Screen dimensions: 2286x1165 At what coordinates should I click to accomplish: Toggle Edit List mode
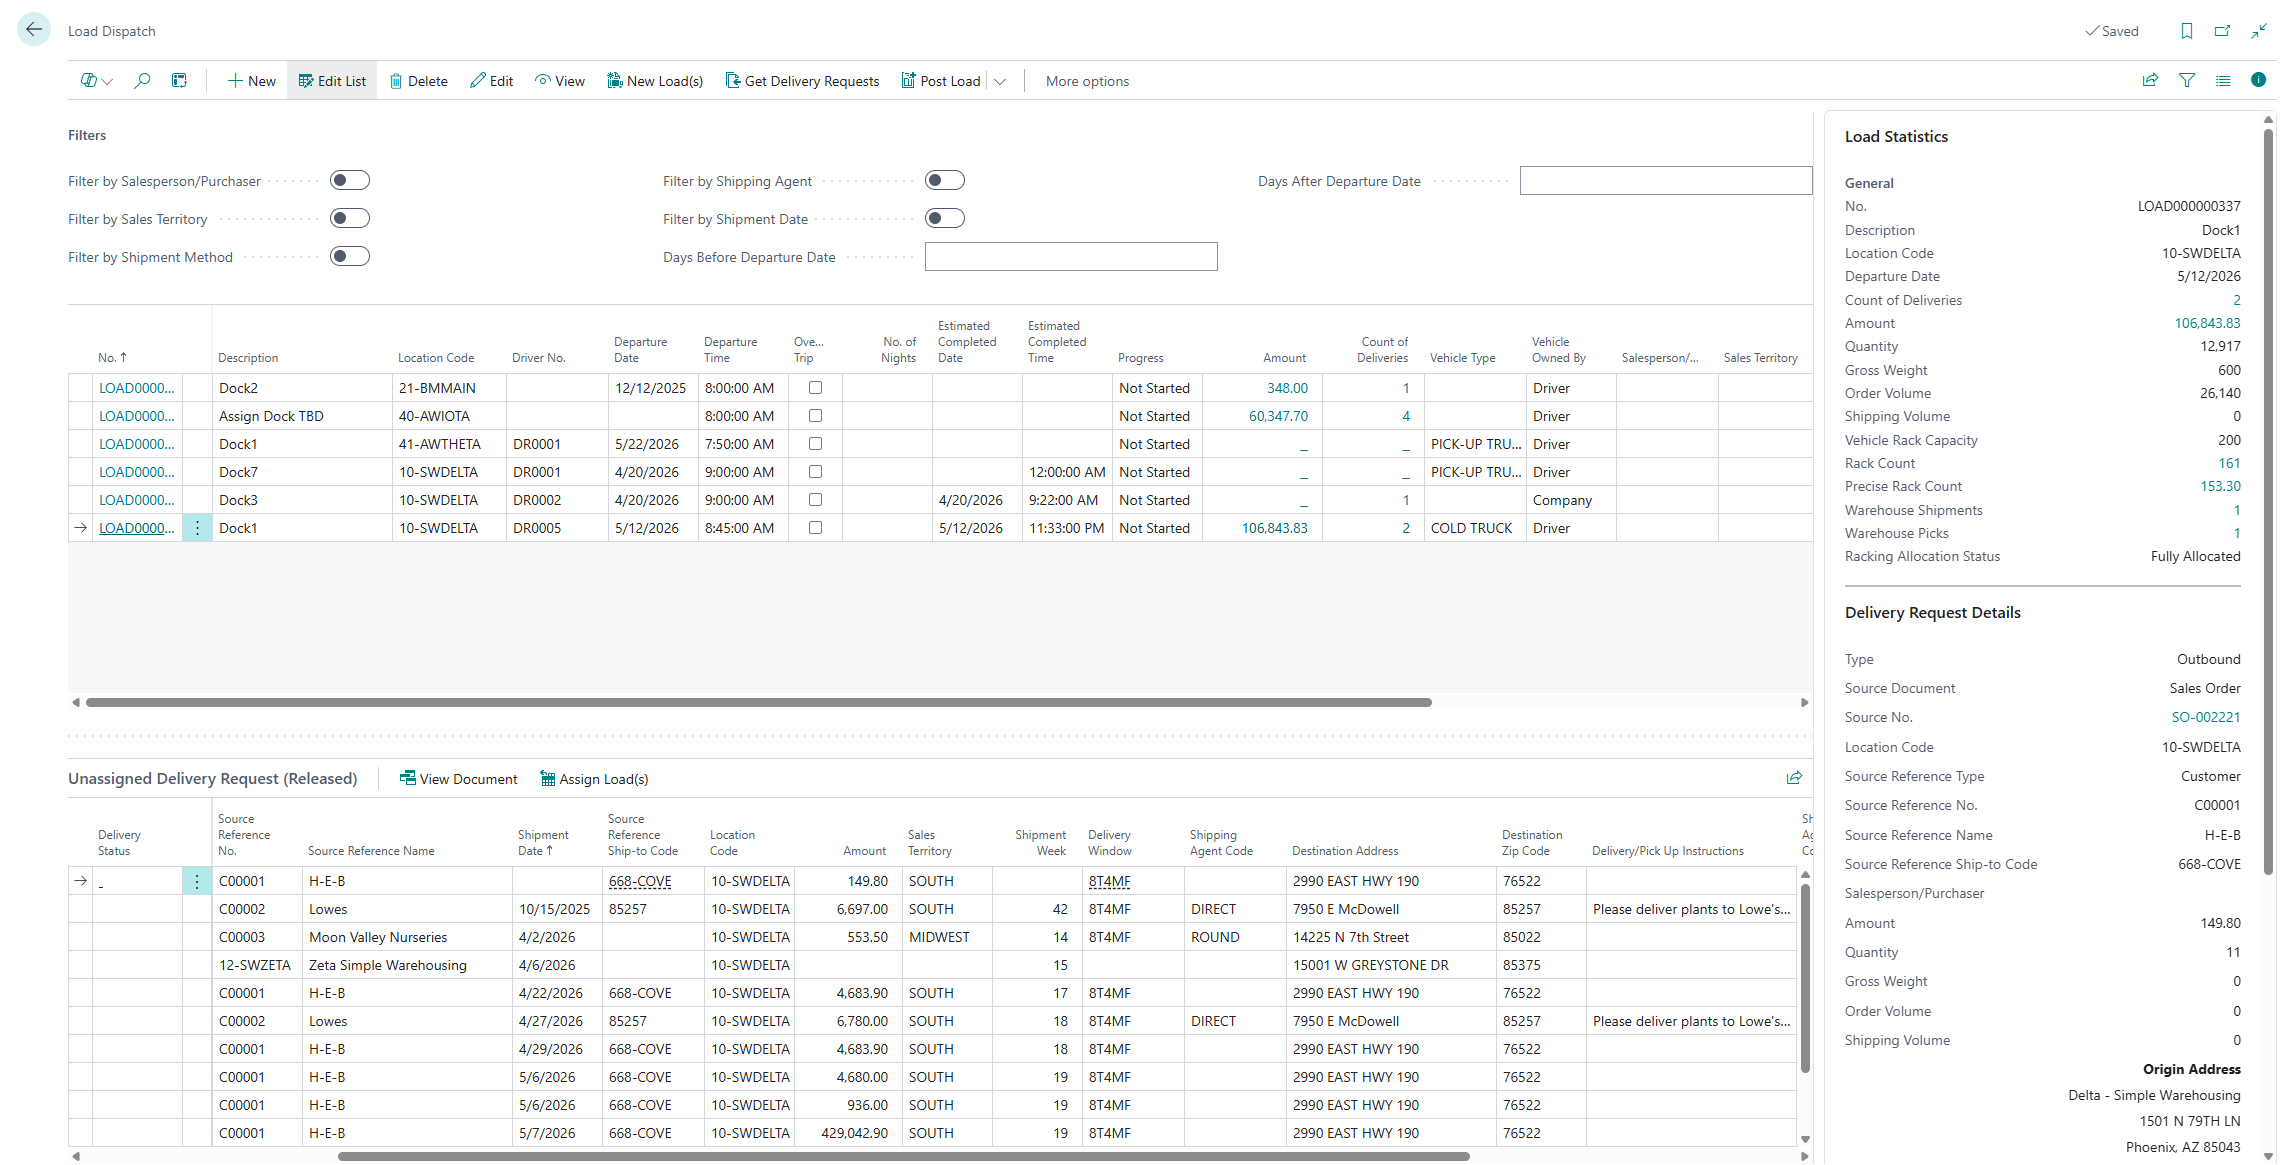point(332,81)
